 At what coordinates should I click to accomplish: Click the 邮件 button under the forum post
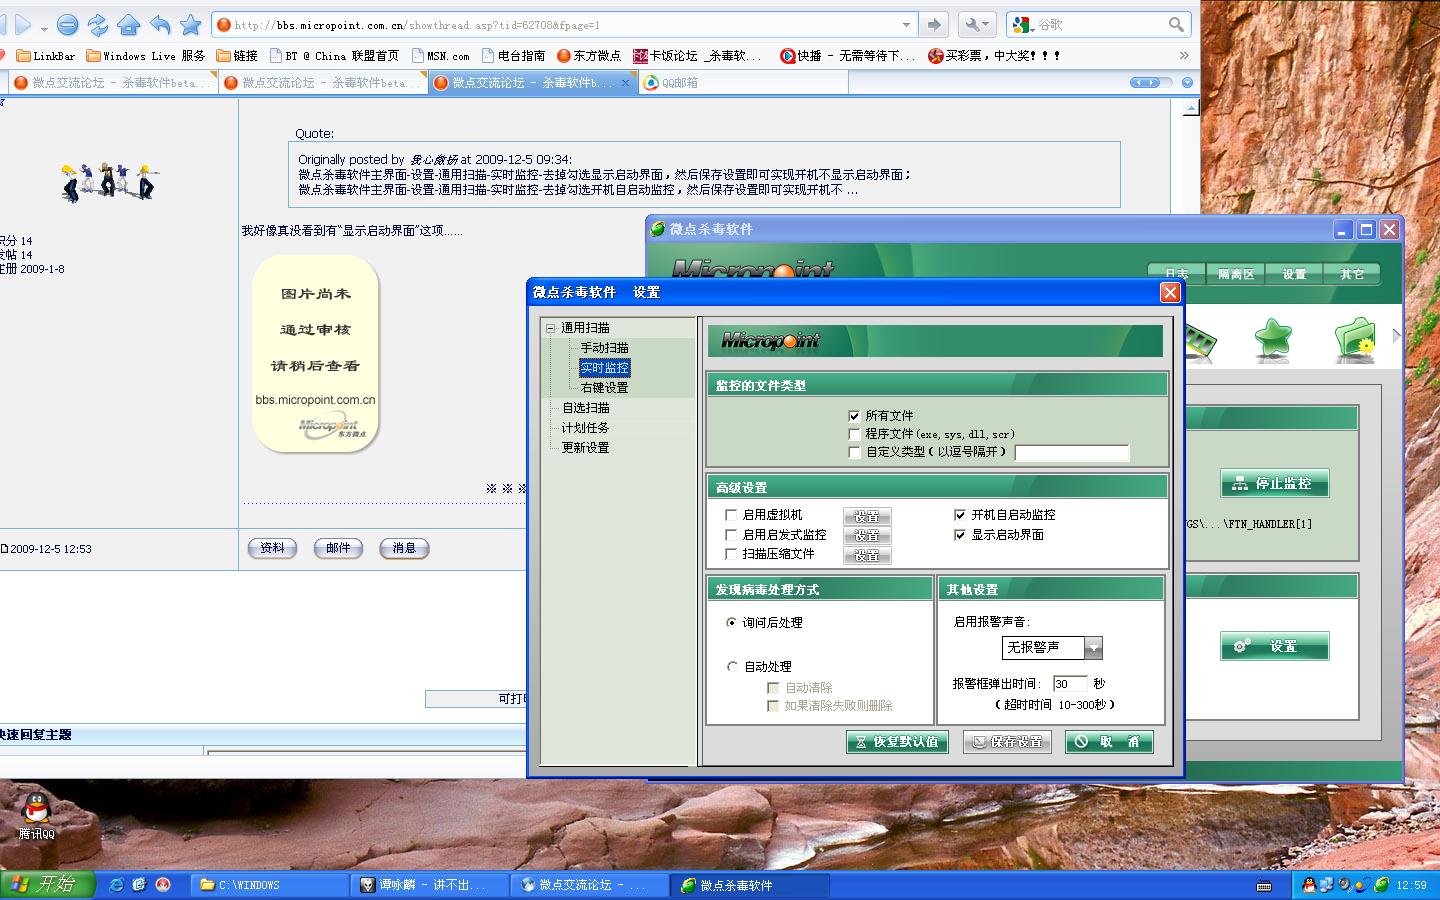(338, 548)
